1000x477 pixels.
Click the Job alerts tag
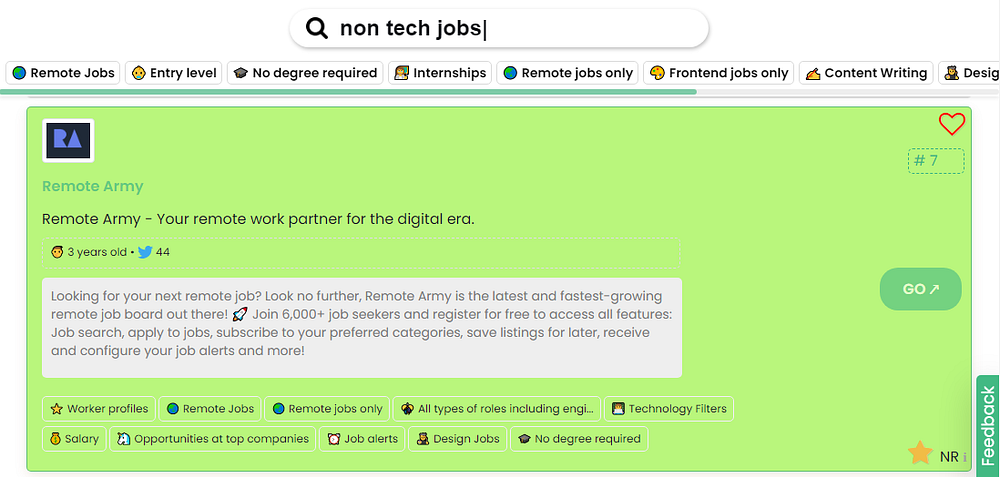click(x=361, y=438)
